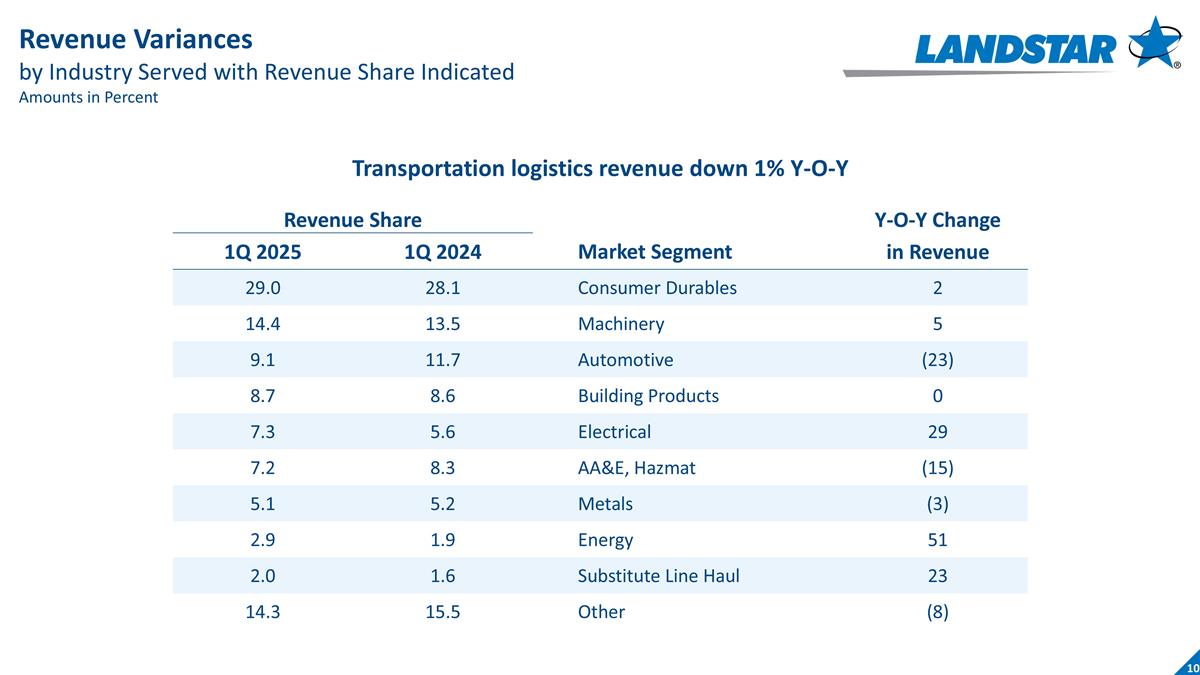Click the Machinery segment label

point(621,324)
